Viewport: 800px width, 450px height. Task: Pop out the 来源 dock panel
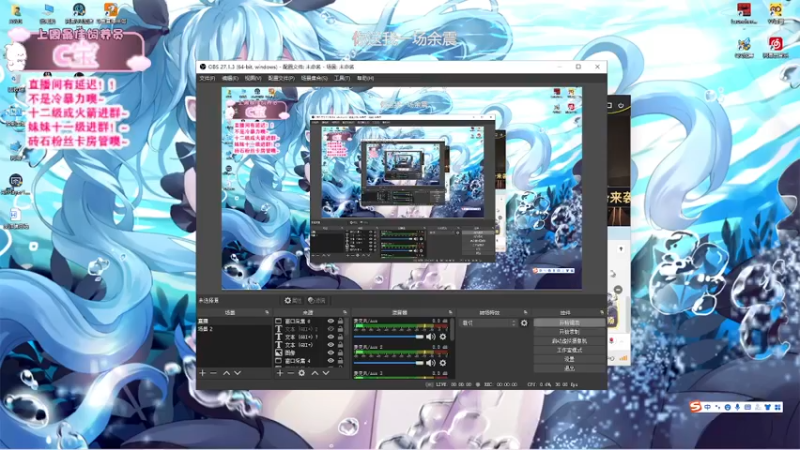345,312
